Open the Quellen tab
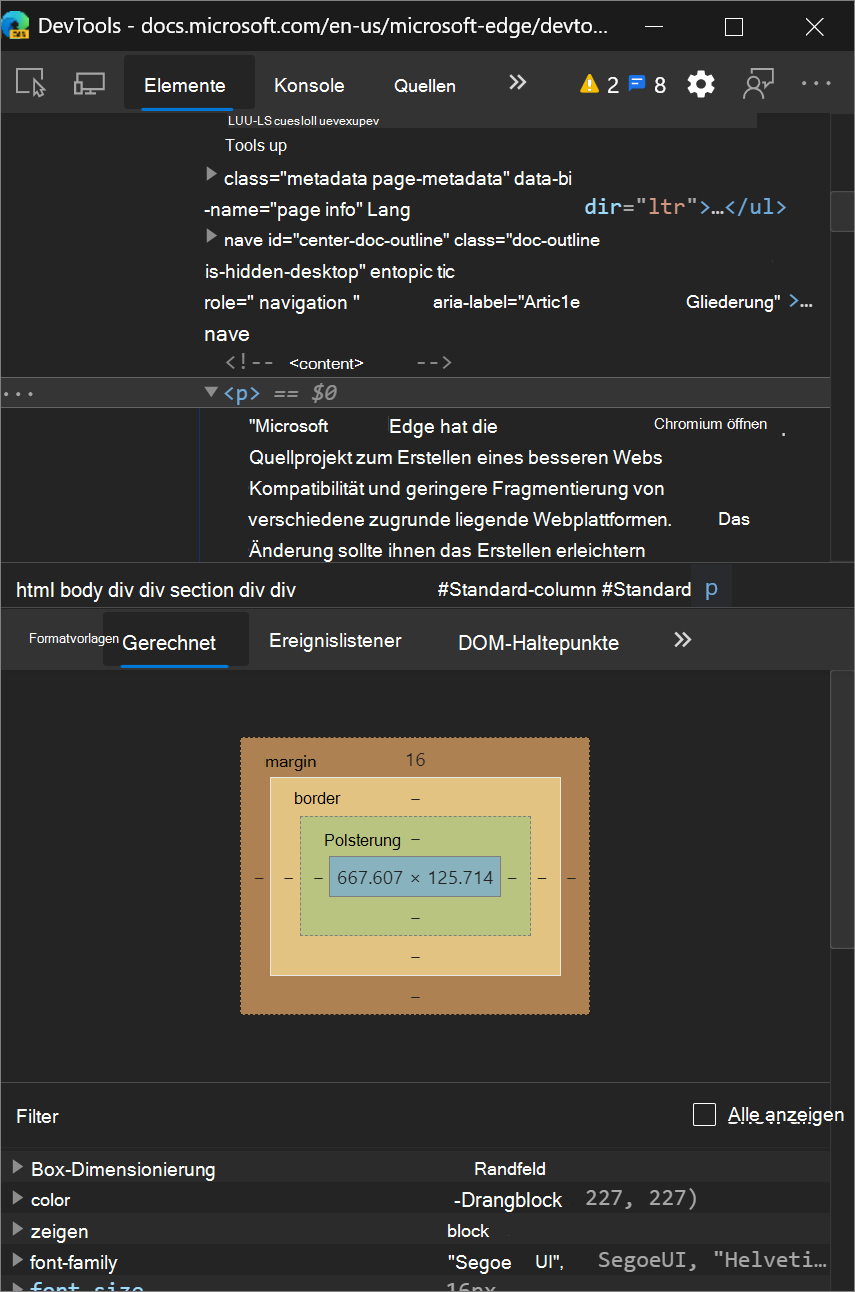This screenshot has width=855, height=1292. [x=425, y=86]
